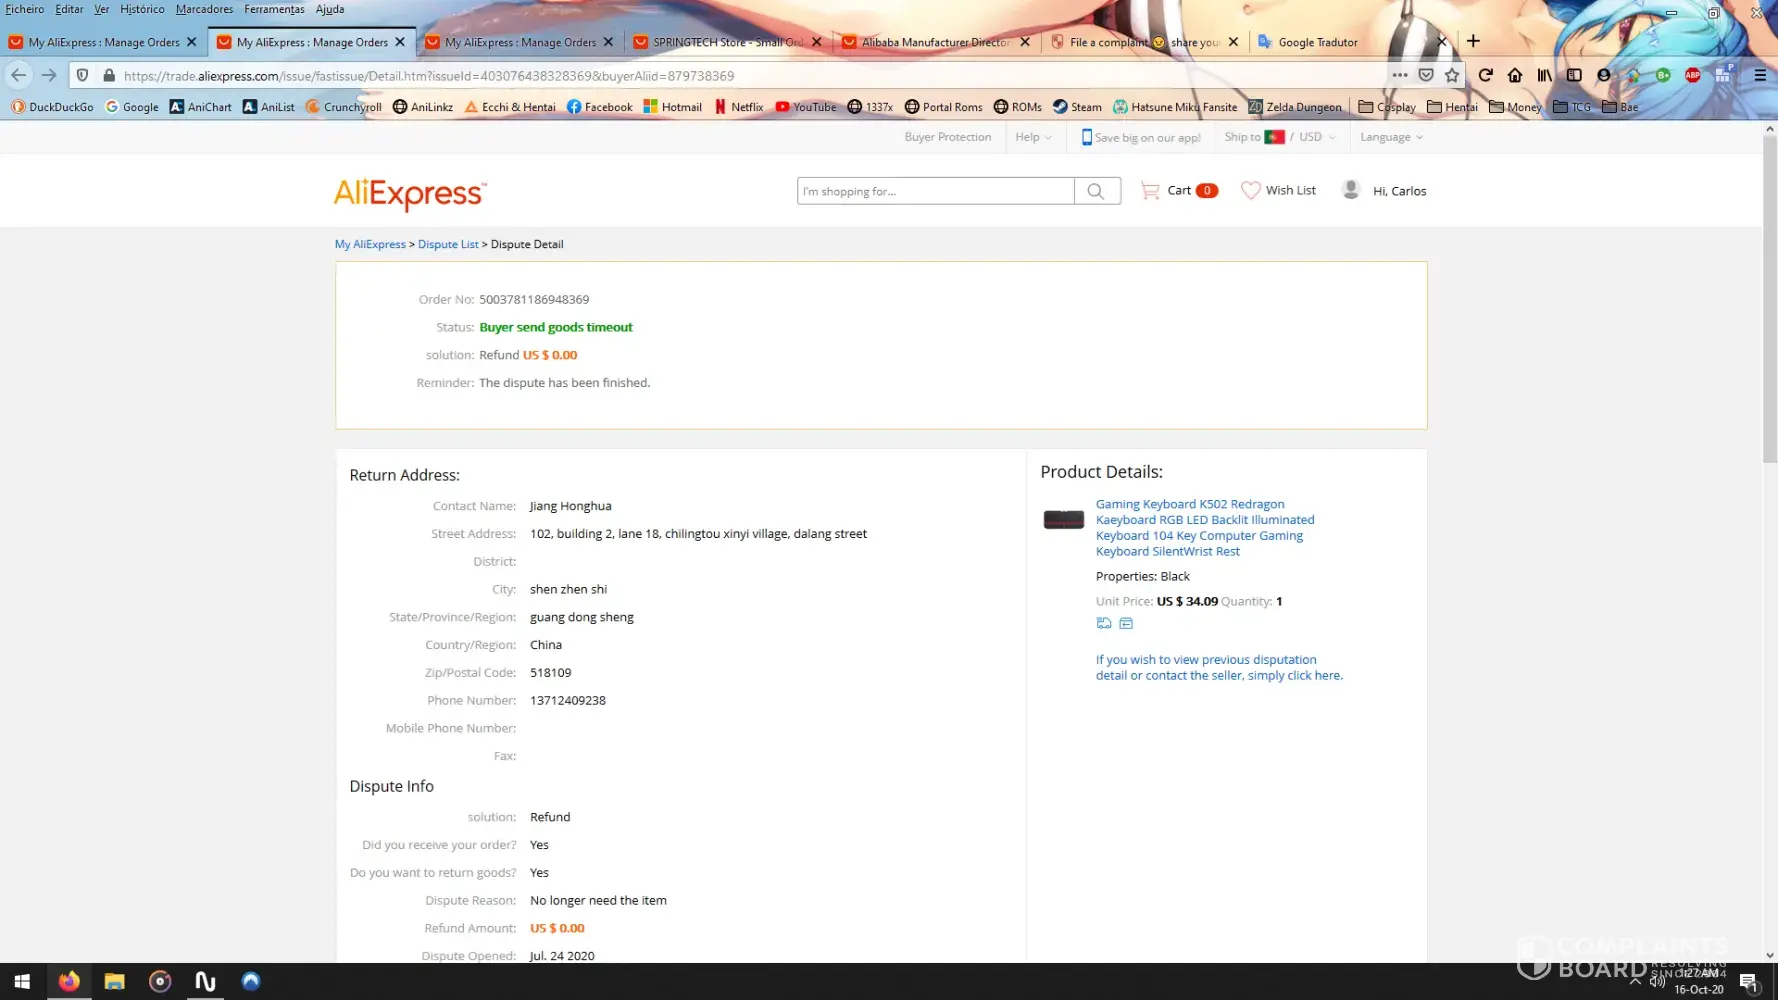Viewport: 1778px width, 1000px height.
Task: Click the Dispute List breadcrumb link
Action: (x=448, y=244)
